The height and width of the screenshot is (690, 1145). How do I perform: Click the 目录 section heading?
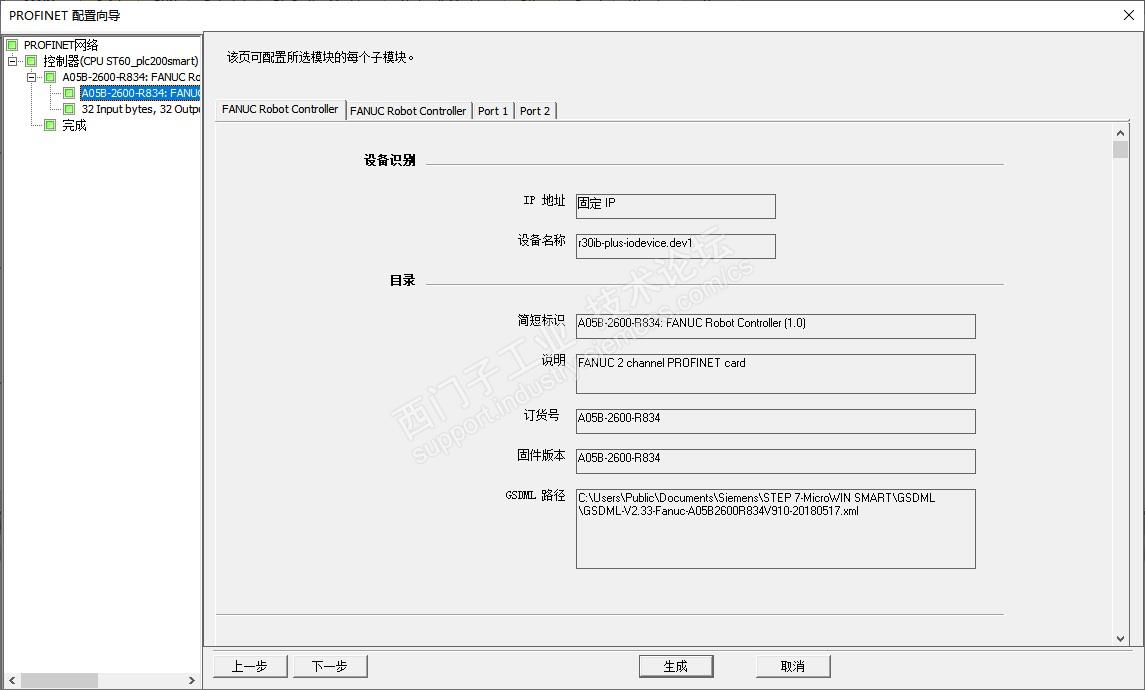tap(402, 280)
